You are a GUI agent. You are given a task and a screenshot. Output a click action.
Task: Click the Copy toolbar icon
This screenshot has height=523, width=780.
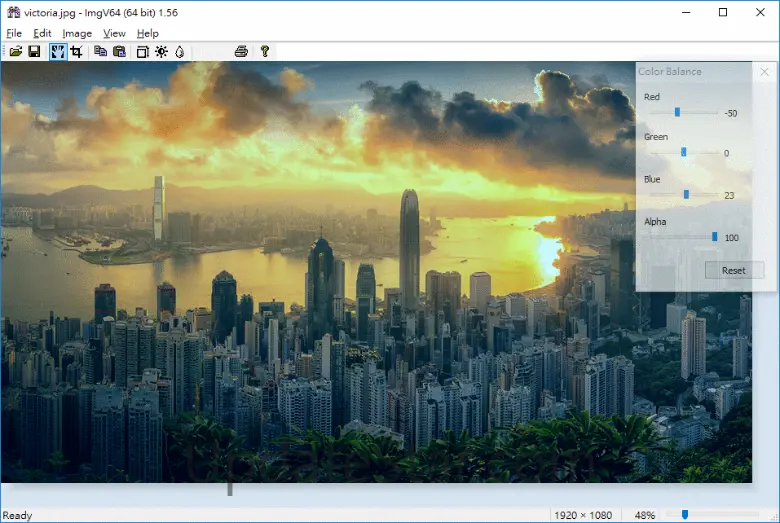(100, 51)
